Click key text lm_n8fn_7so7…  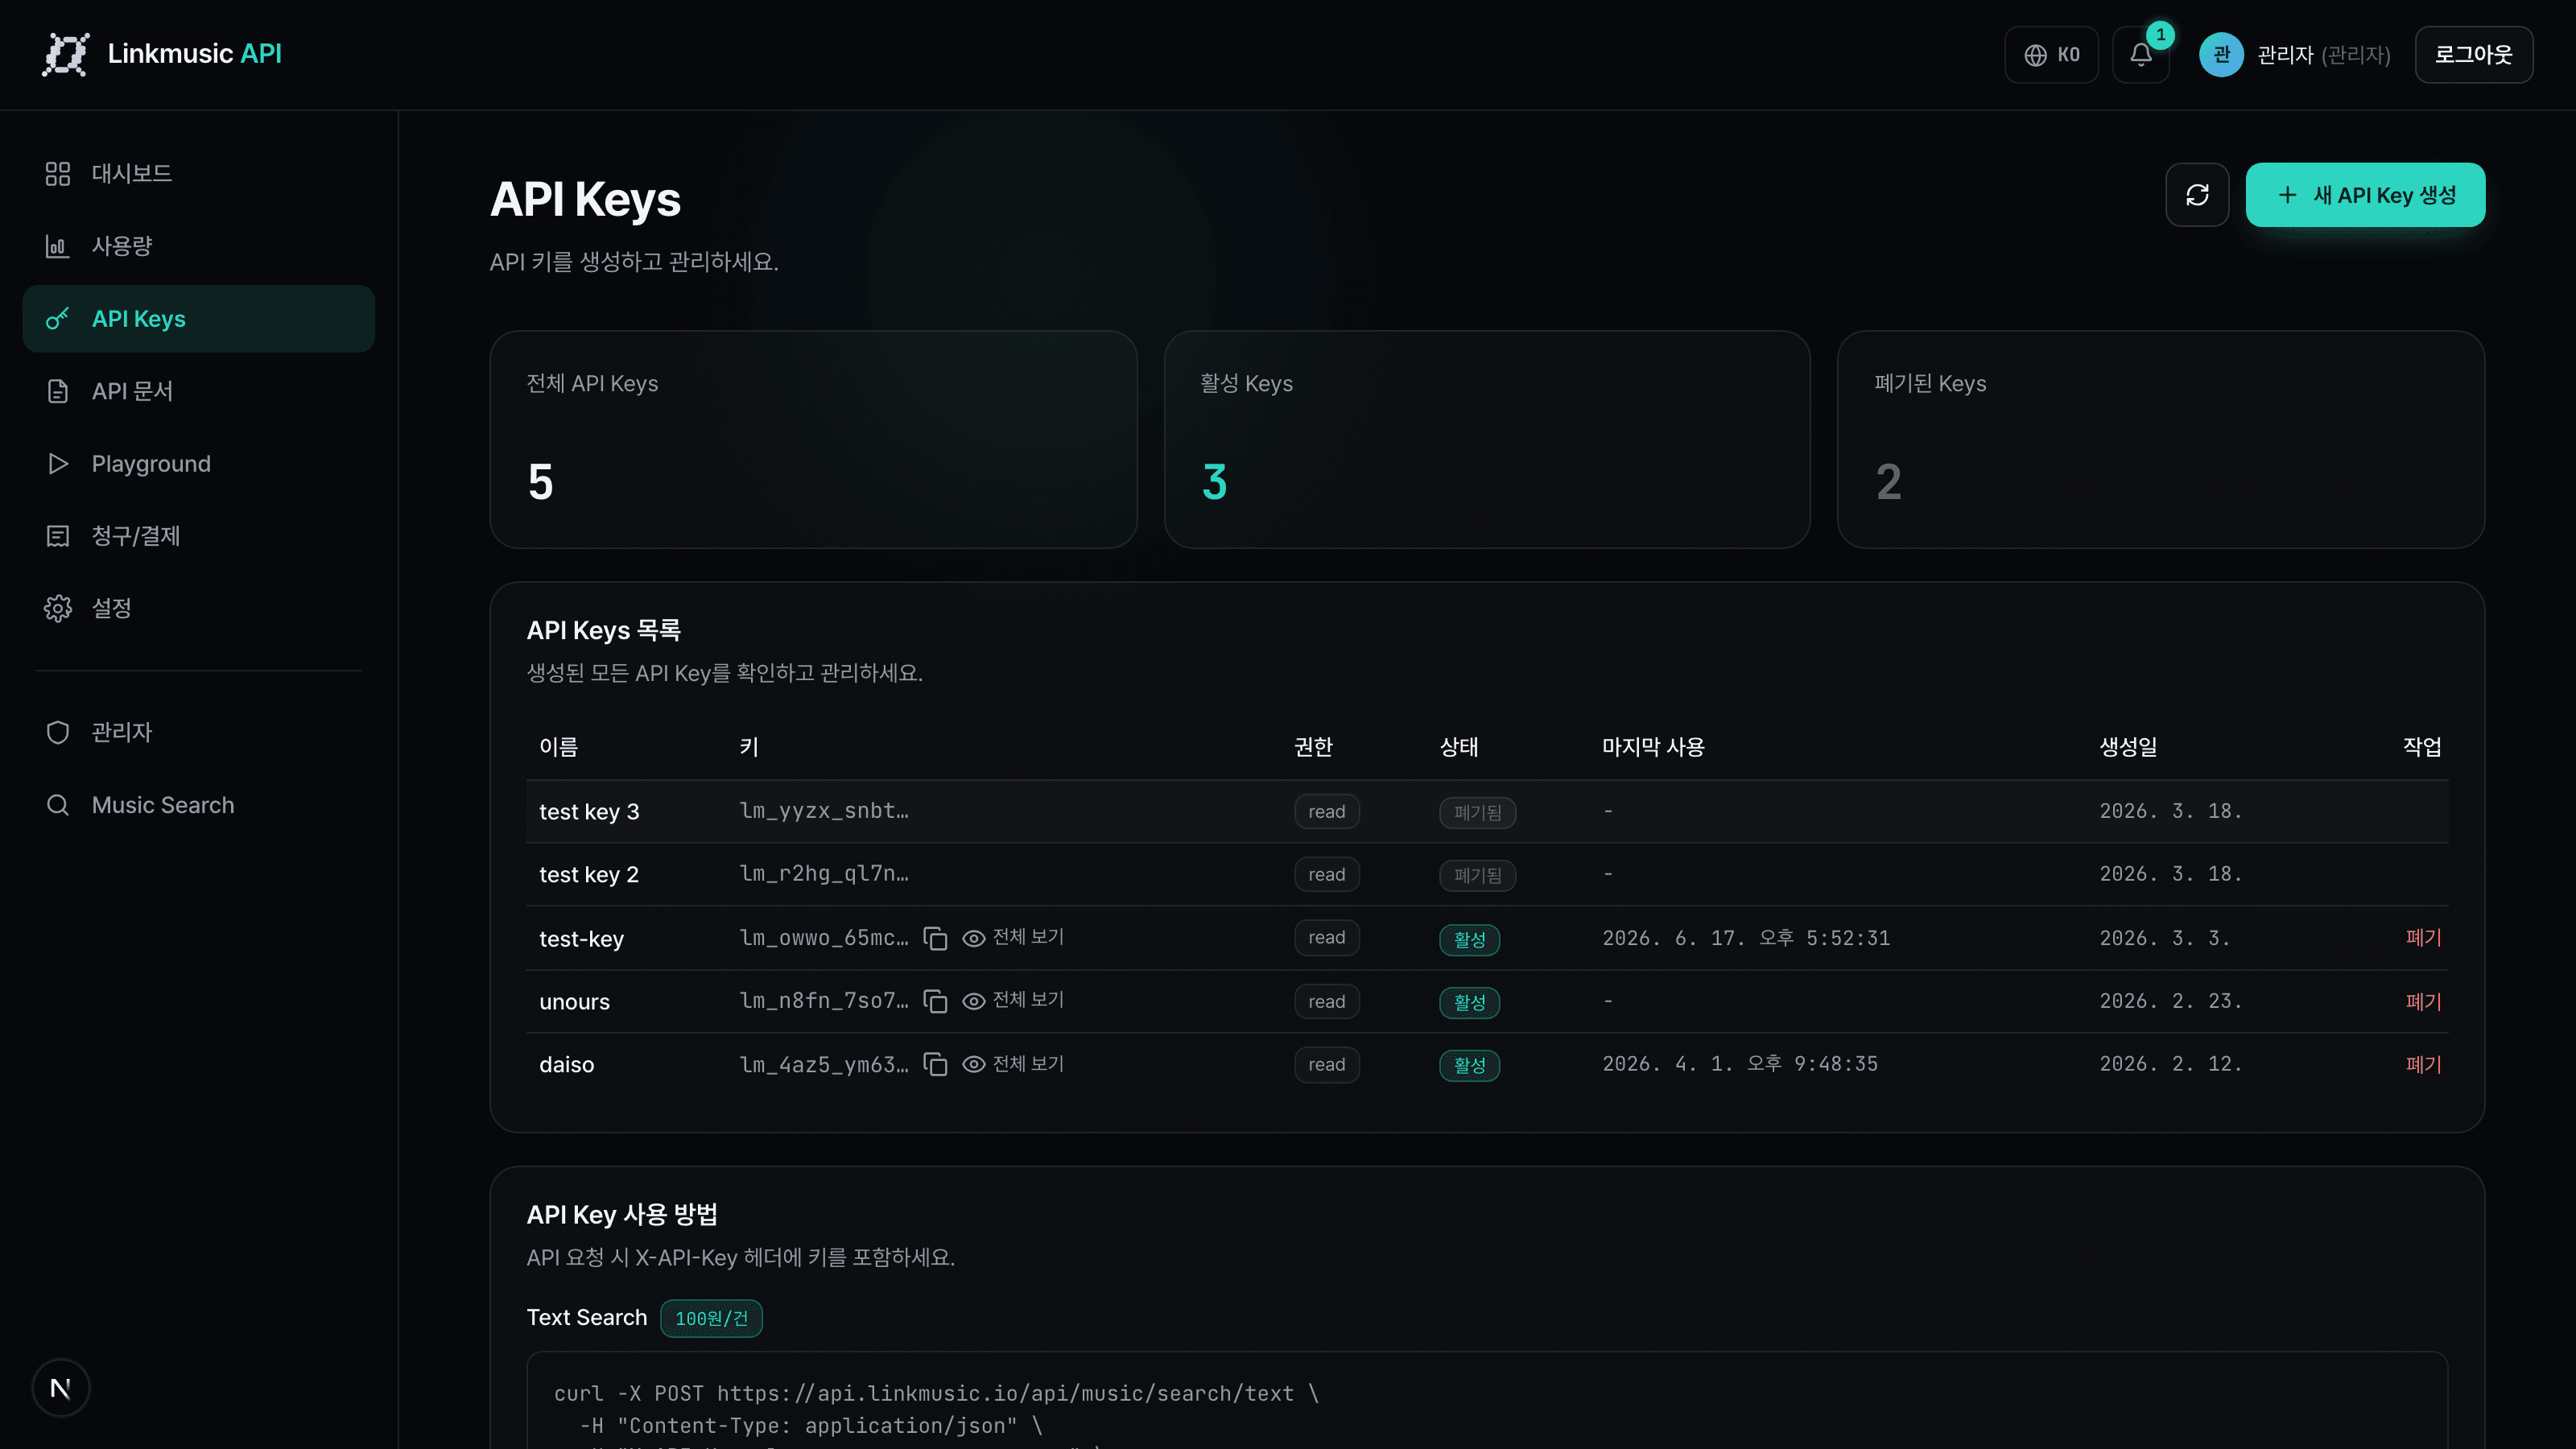(824, 1001)
